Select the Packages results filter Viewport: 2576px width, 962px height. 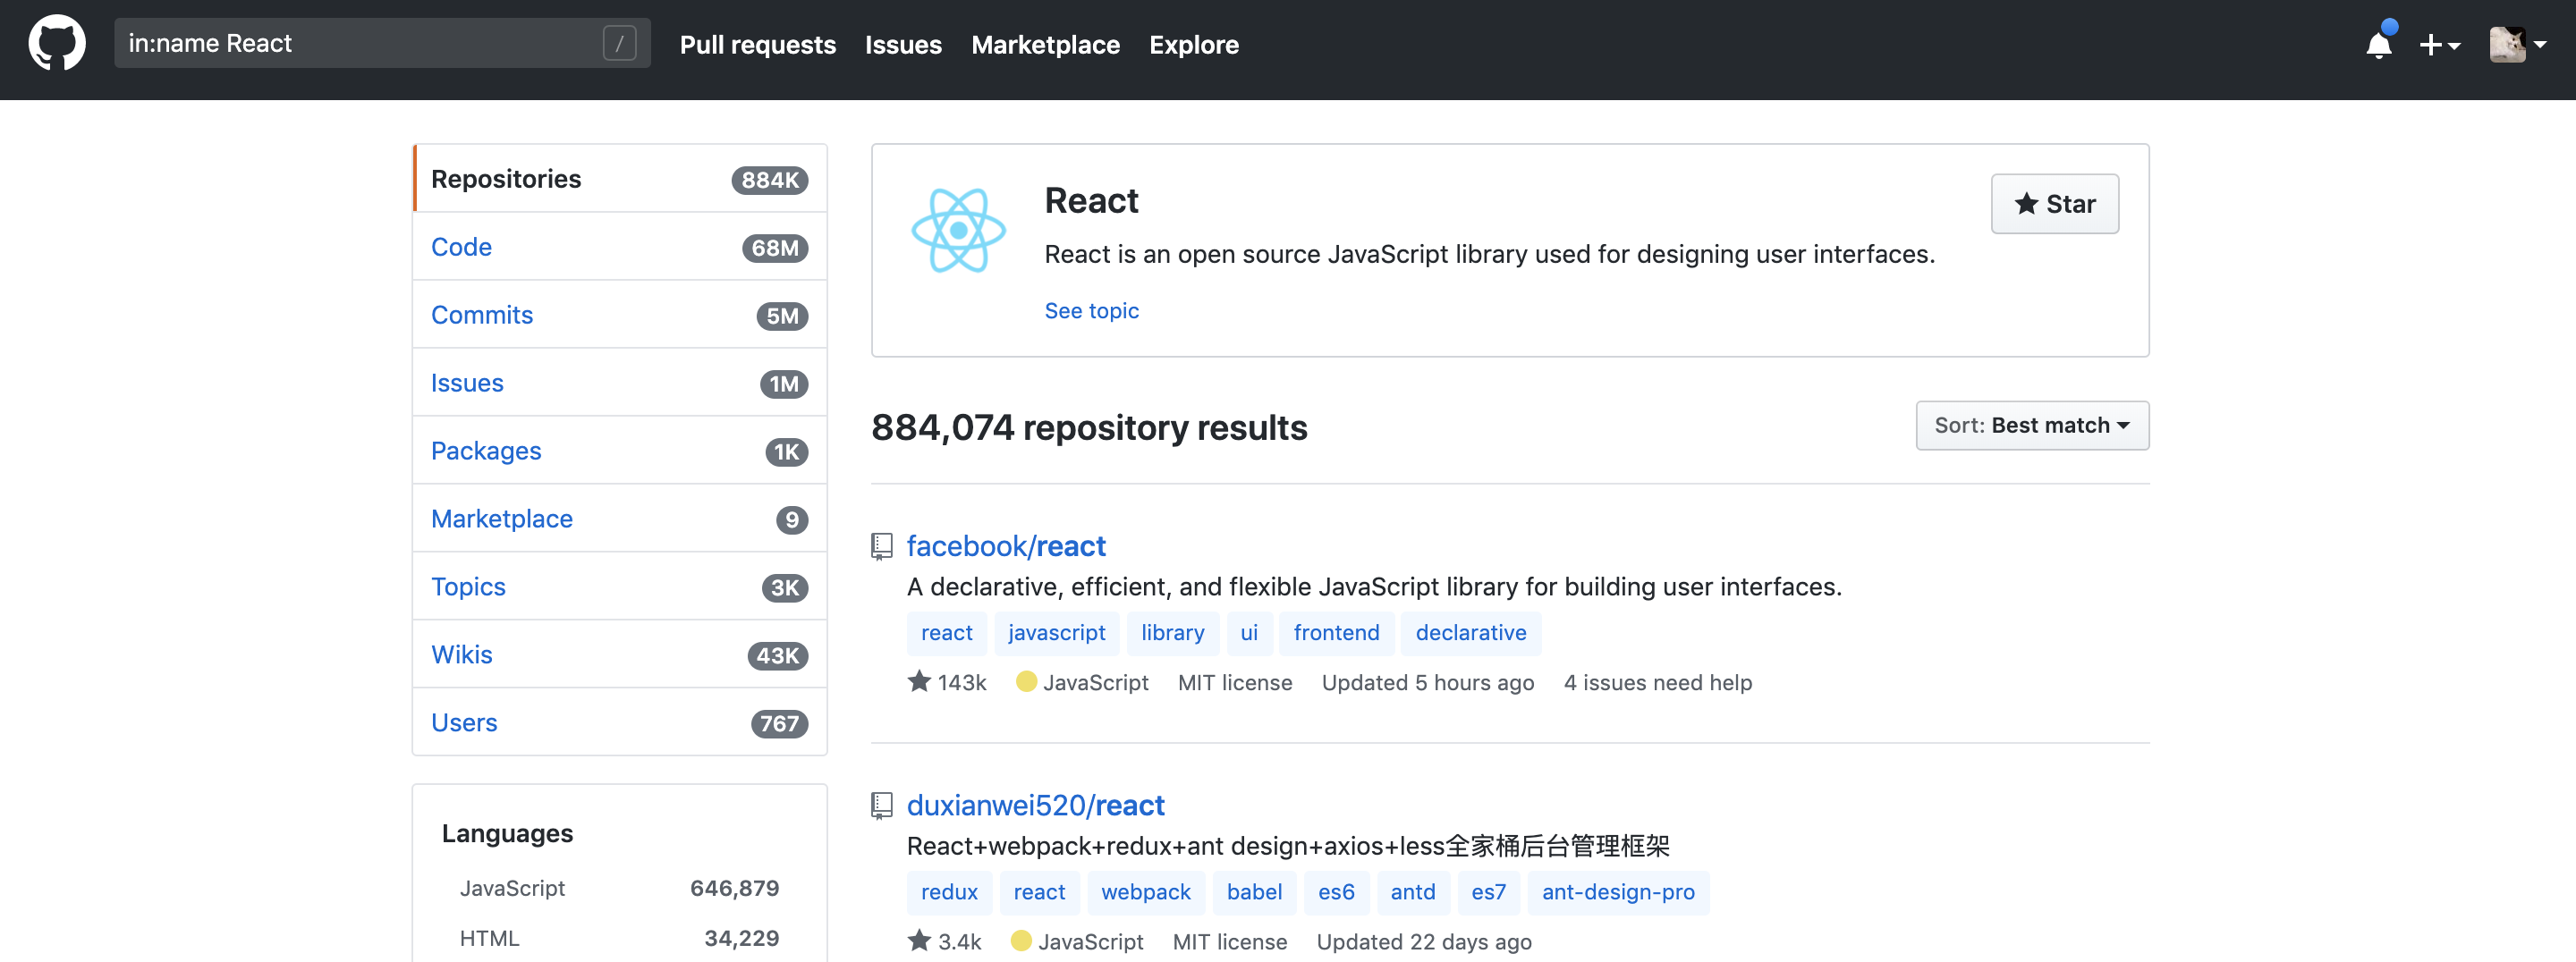[620, 451]
